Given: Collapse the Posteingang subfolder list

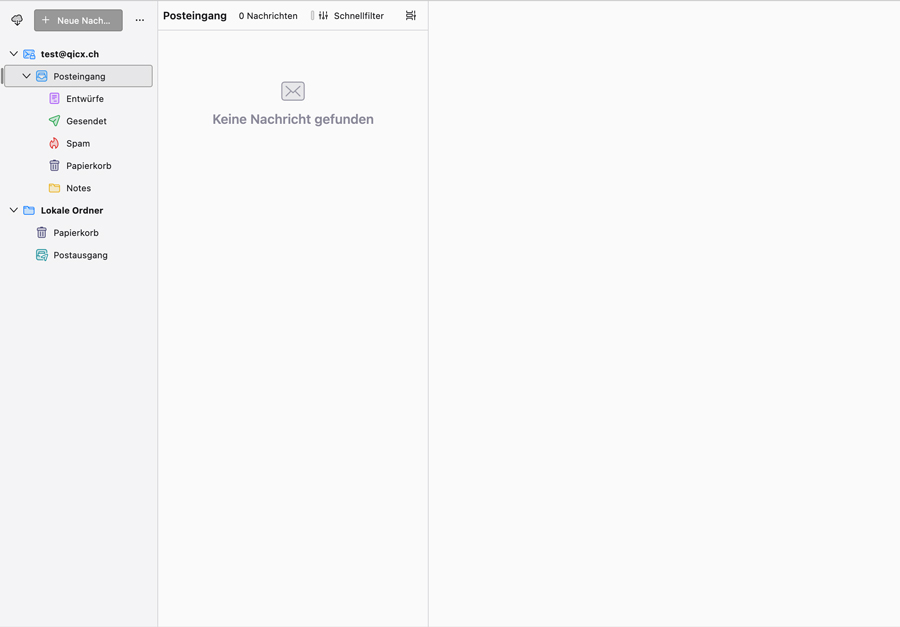Looking at the screenshot, I should [x=27, y=76].
